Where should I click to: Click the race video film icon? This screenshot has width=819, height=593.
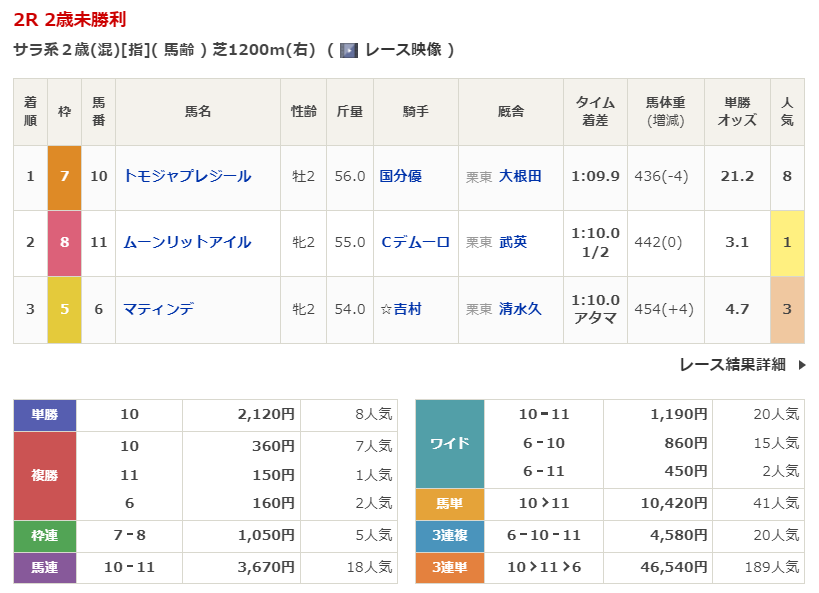tap(349, 50)
